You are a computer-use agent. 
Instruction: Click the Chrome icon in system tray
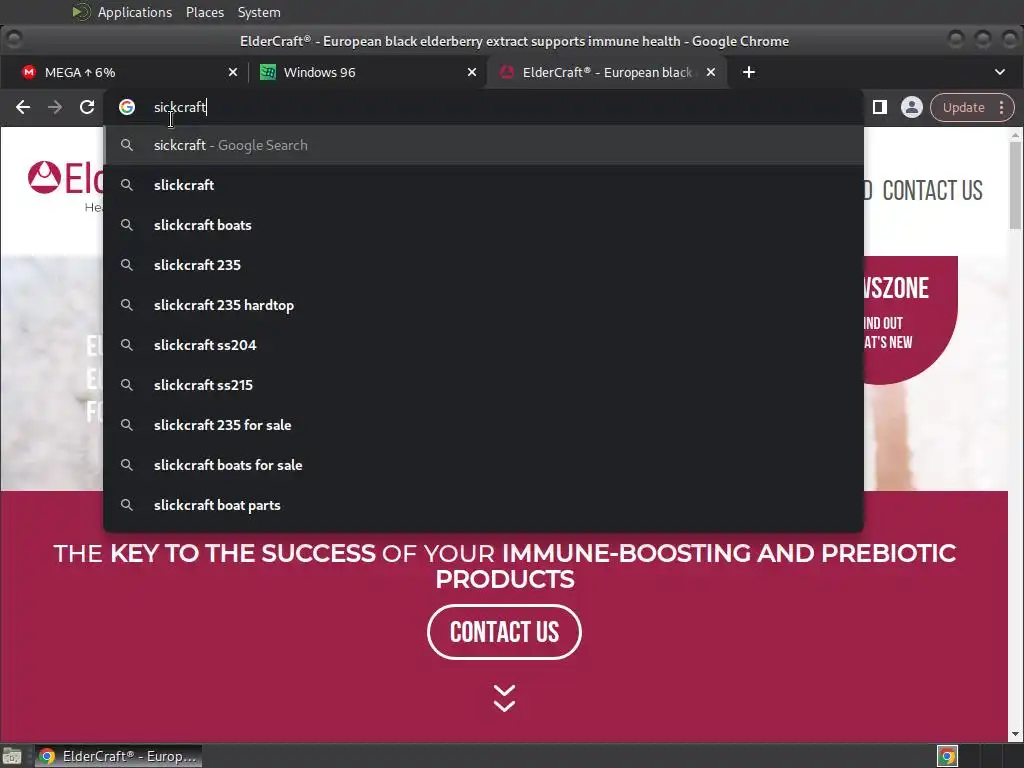[x=947, y=756]
